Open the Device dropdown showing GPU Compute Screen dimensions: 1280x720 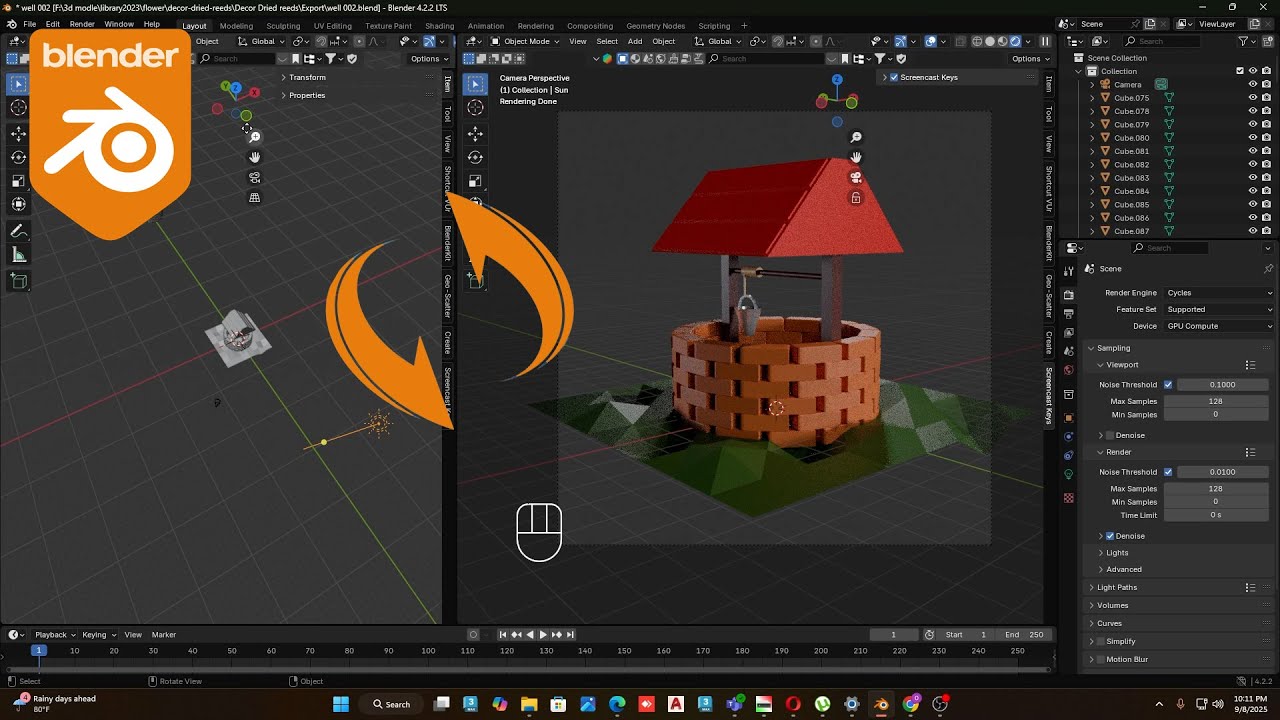click(x=1219, y=326)
